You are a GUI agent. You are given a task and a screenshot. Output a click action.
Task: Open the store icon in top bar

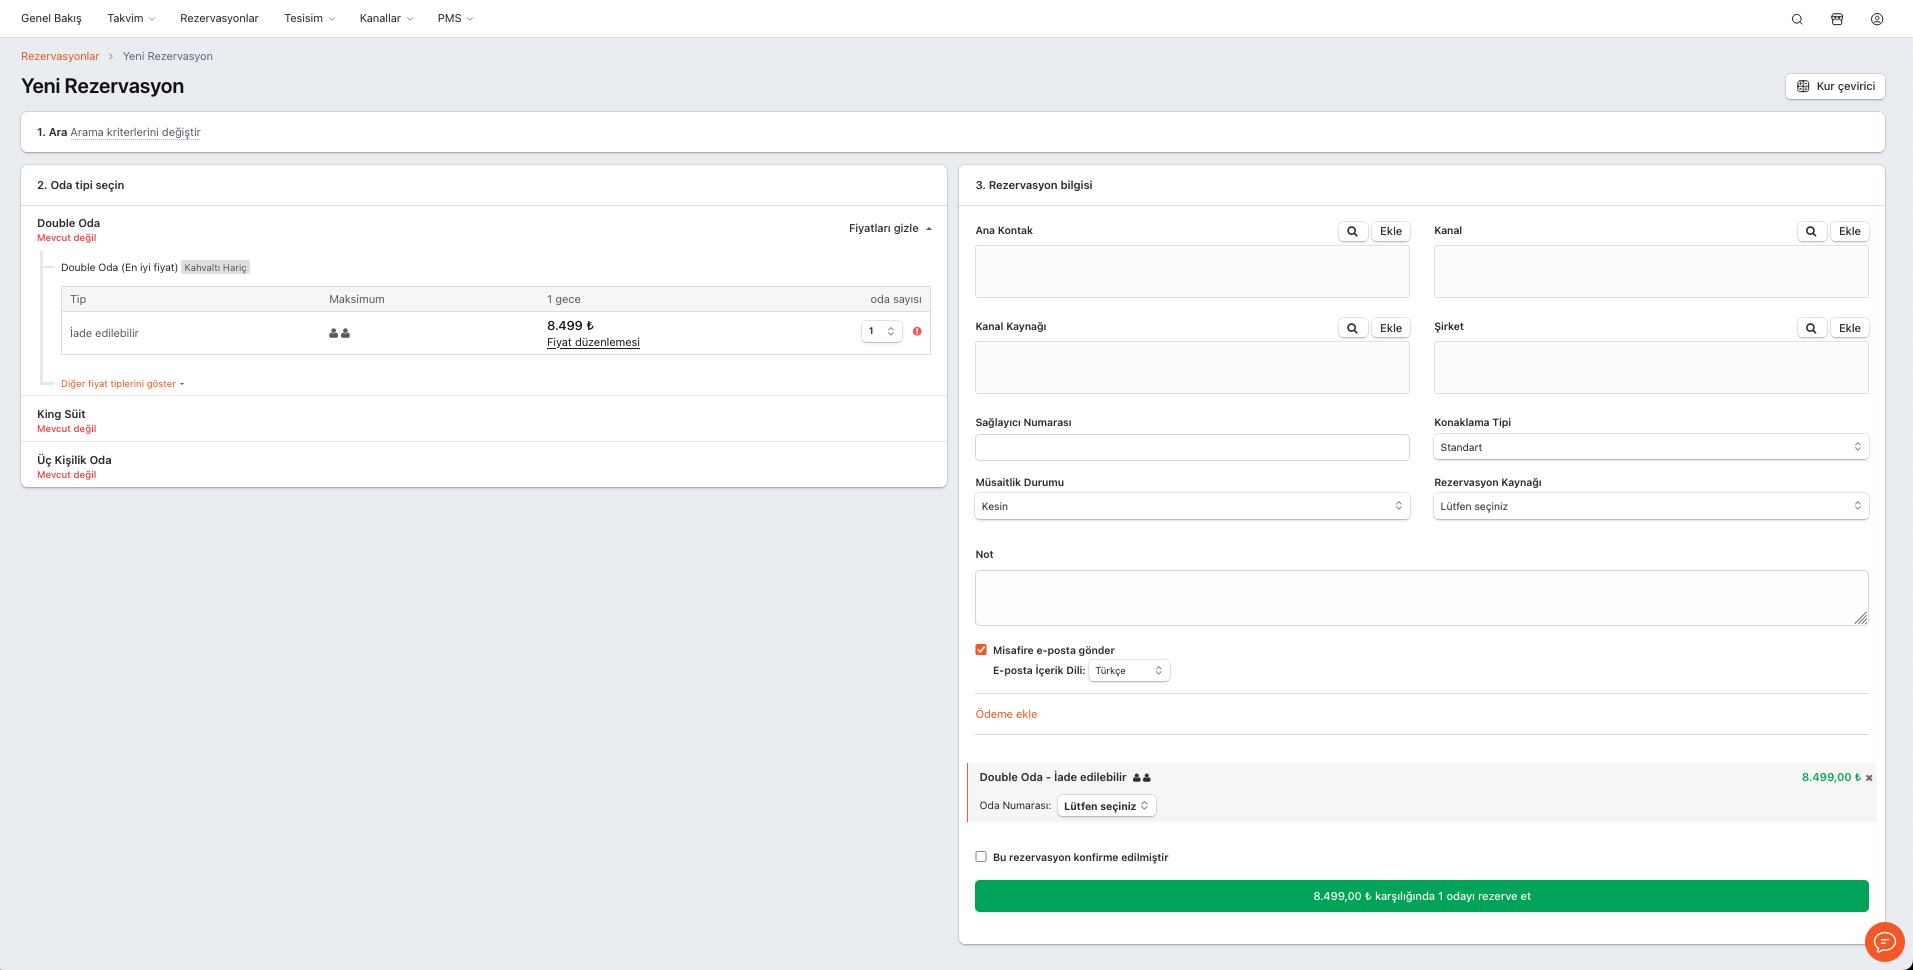pos(1836,19)
